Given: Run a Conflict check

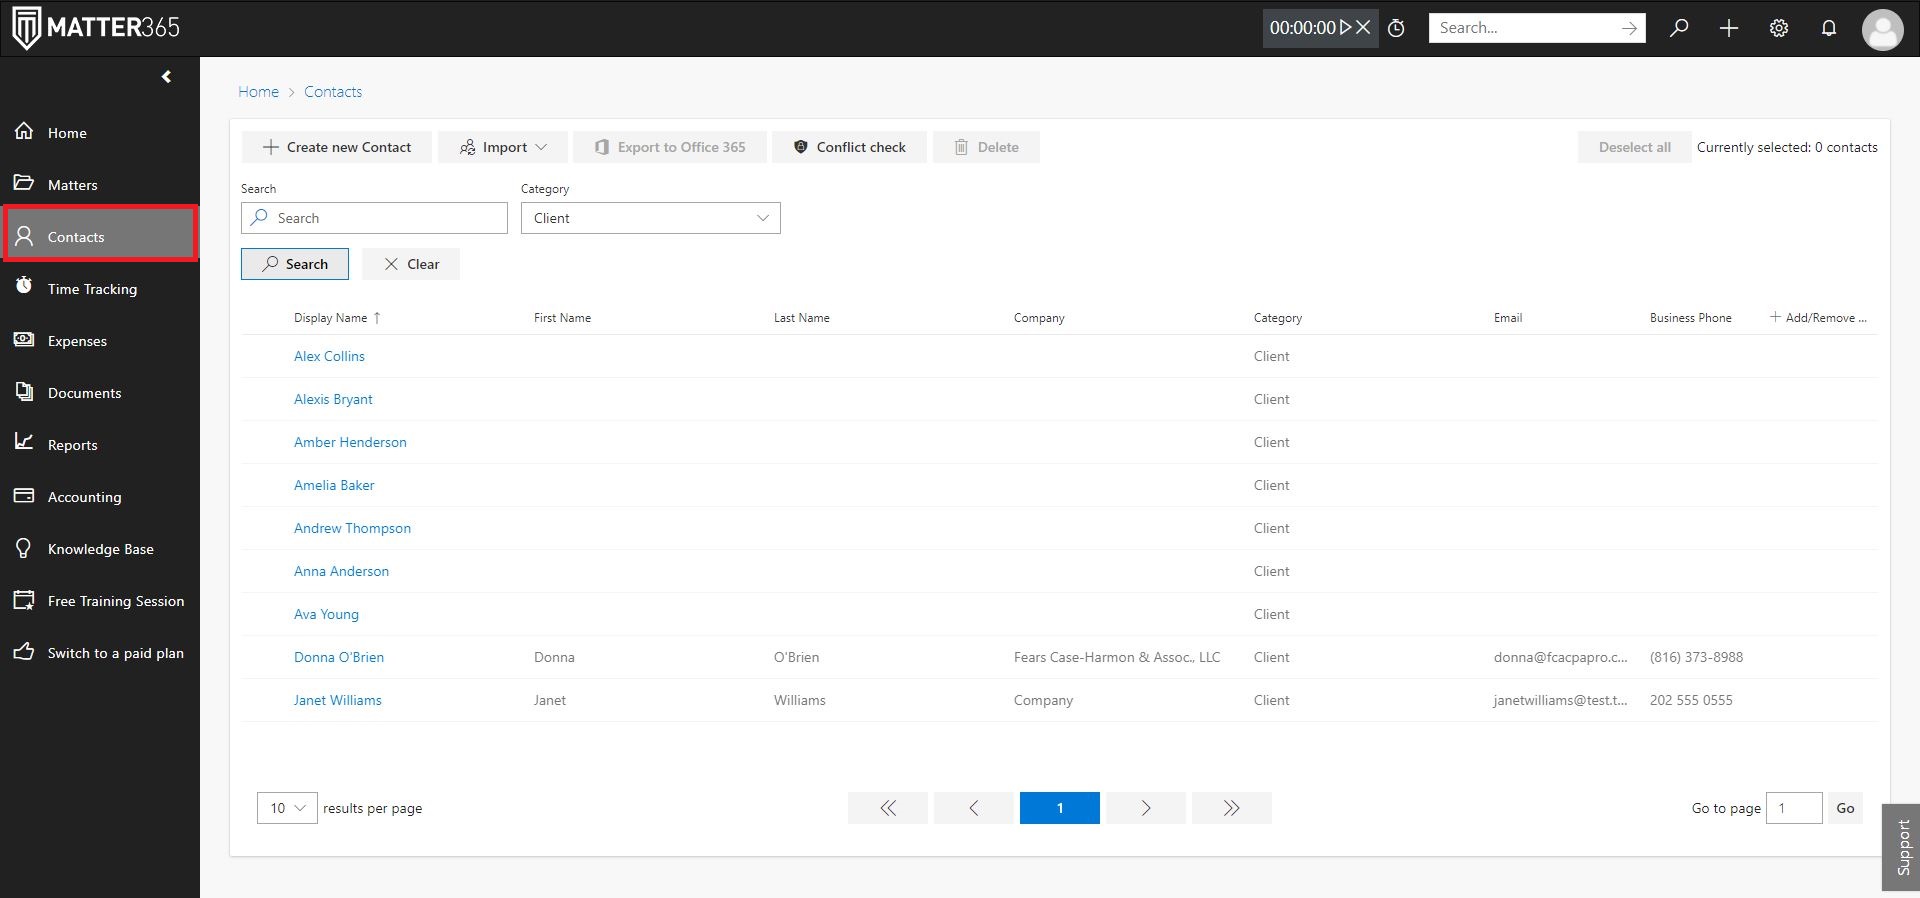Looking at the screenshot, I should [850, 147].
